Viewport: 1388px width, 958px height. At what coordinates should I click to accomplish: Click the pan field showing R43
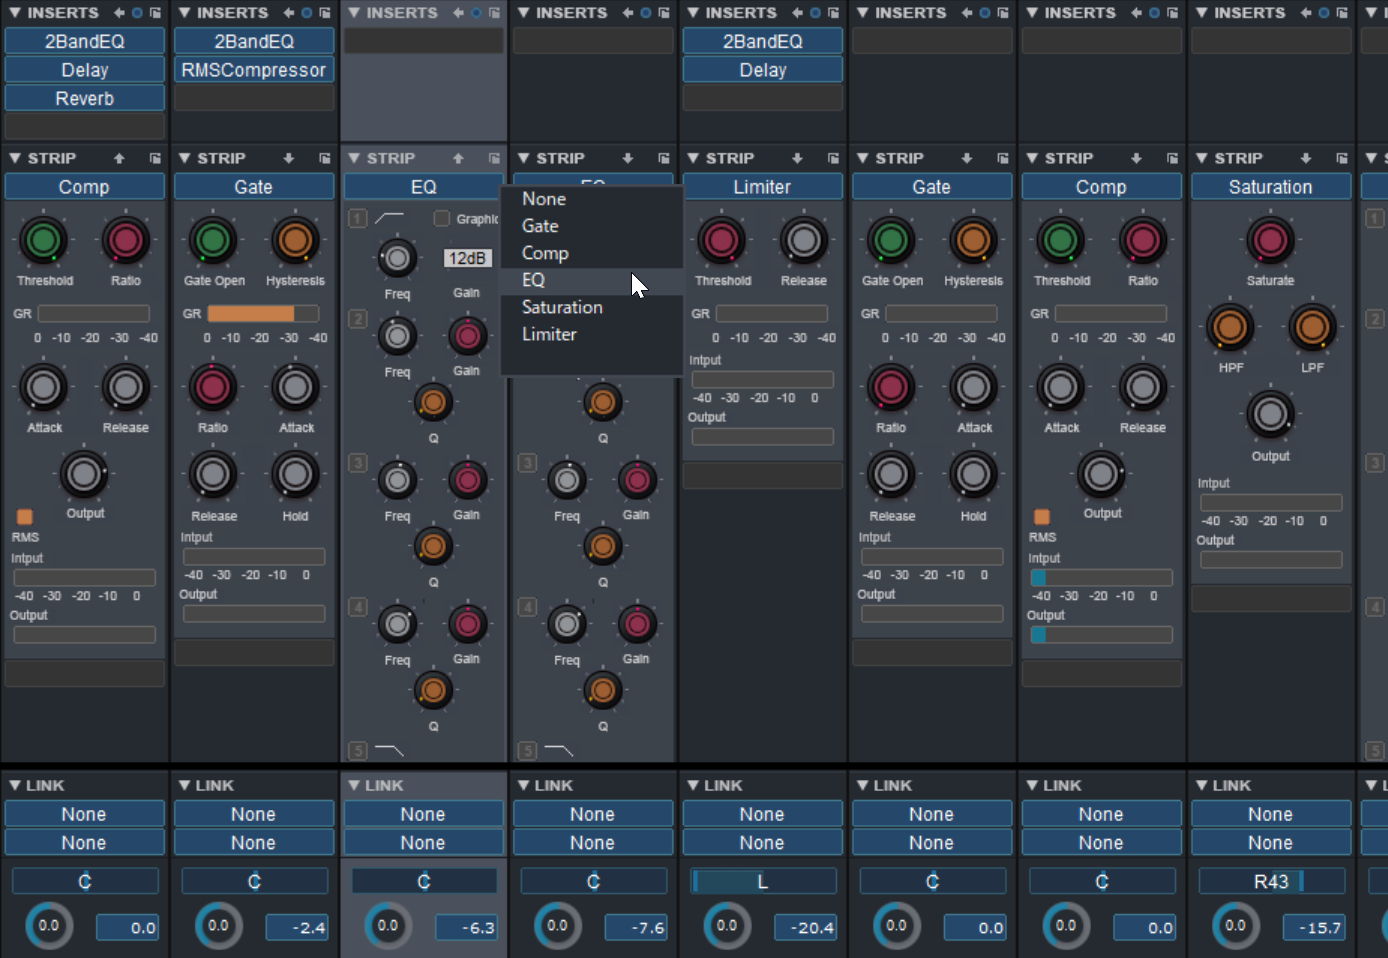point(1270,881)
